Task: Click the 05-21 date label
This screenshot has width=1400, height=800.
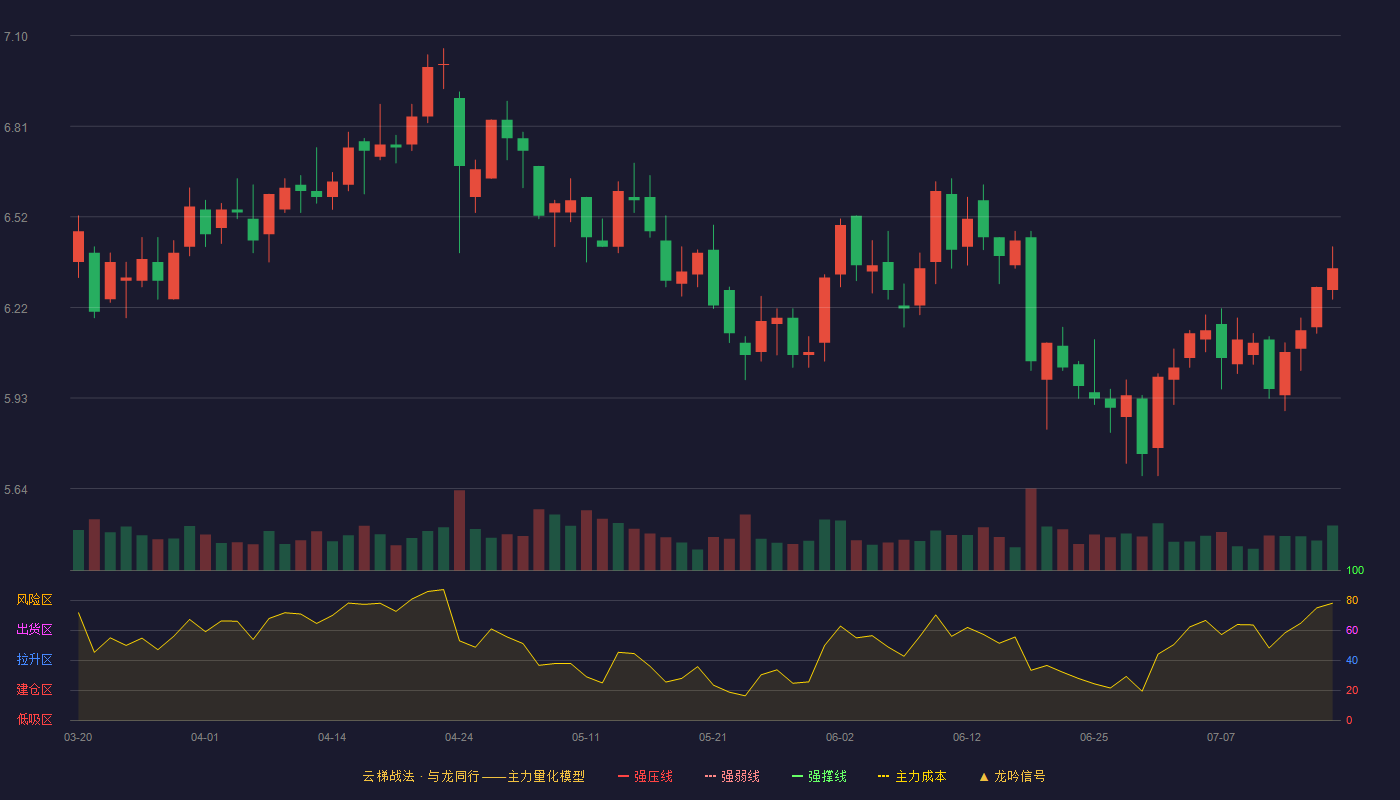Action: point(713,737)
